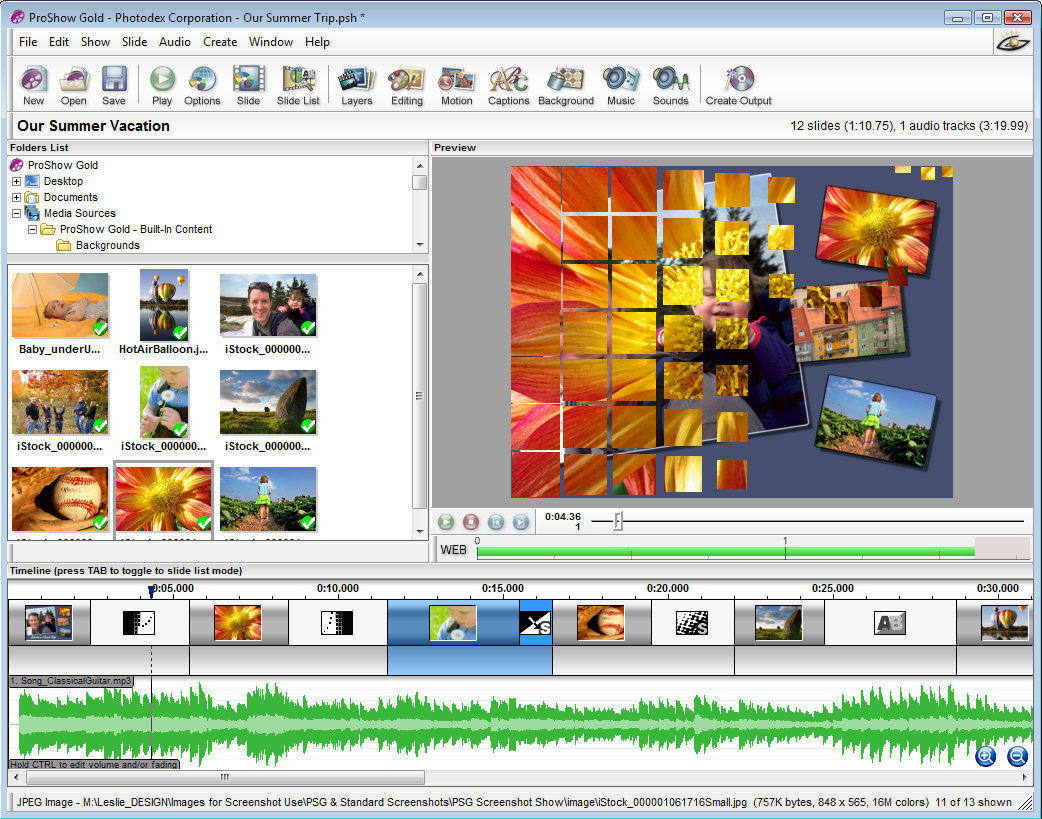Open the File menu
Viewport: 1042px width, 819px height.
coord(28,42)
